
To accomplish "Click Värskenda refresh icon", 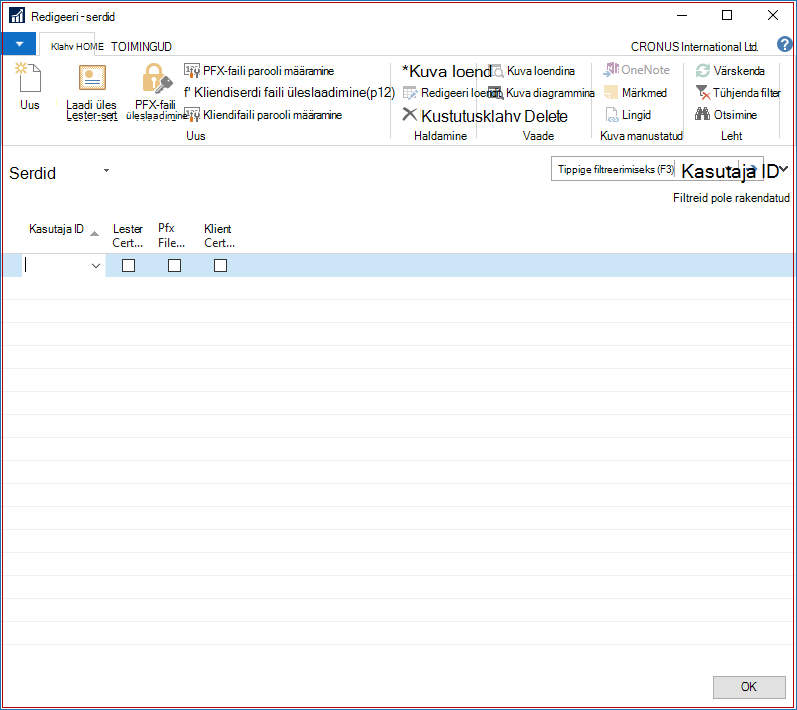I will (x=702, y=71).
